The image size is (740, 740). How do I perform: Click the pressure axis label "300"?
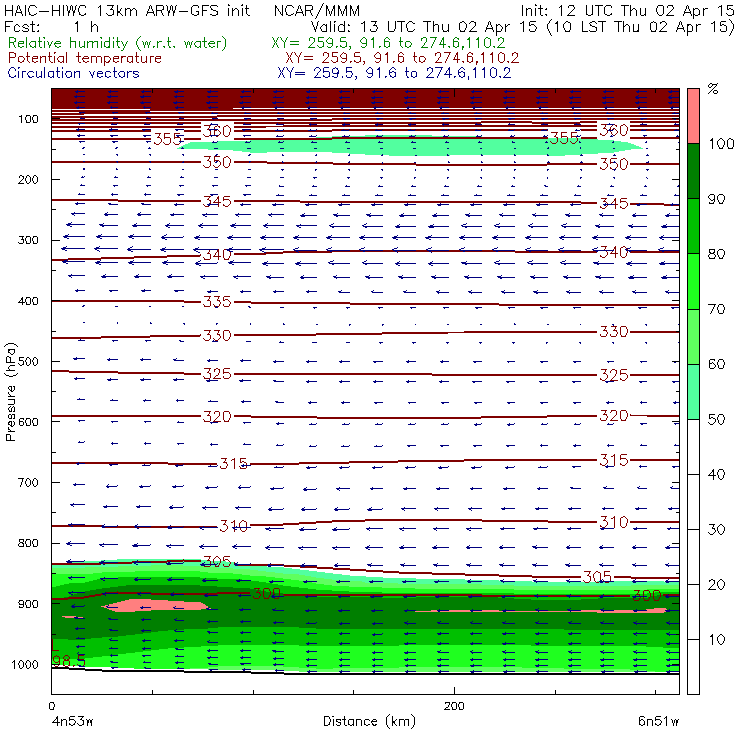click(28, 240)
